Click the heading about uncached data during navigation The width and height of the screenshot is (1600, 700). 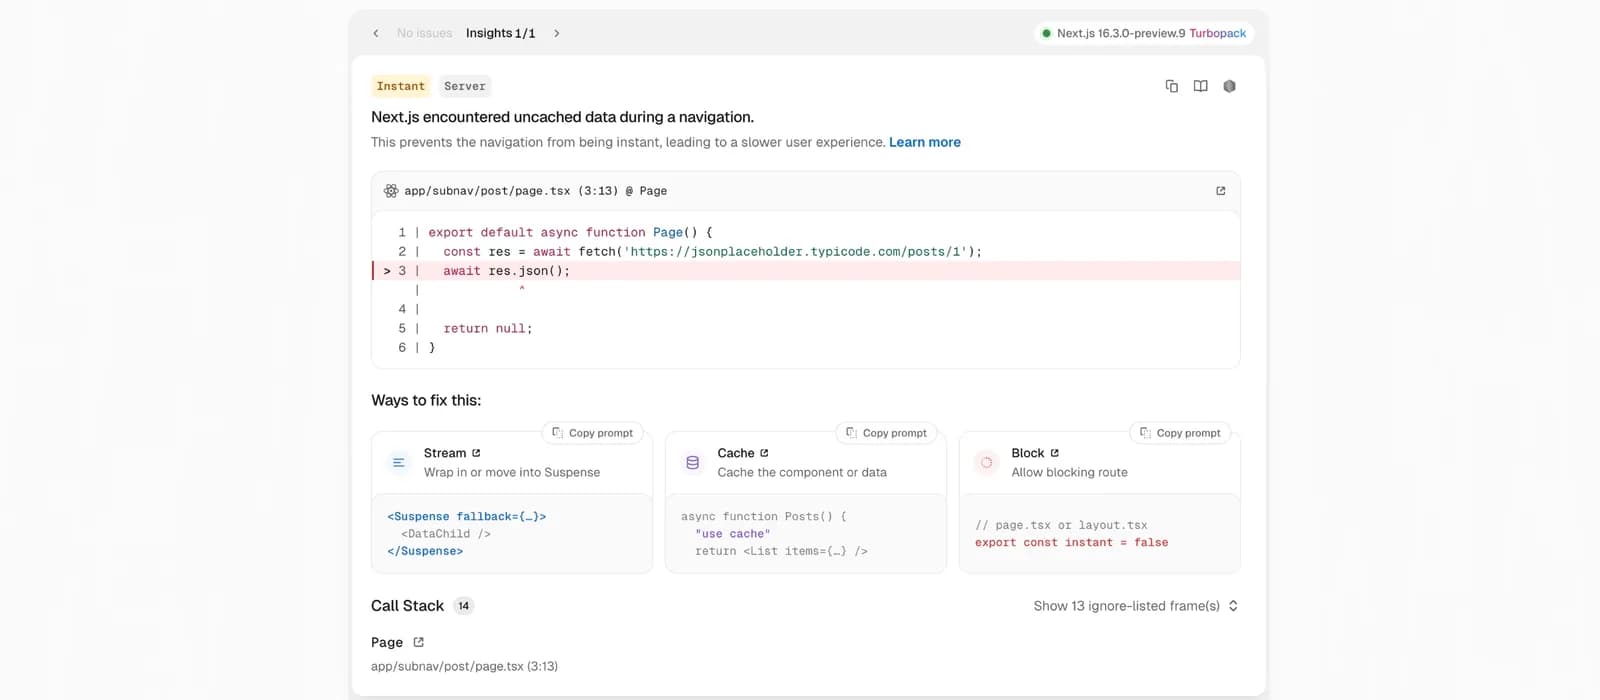563,117
